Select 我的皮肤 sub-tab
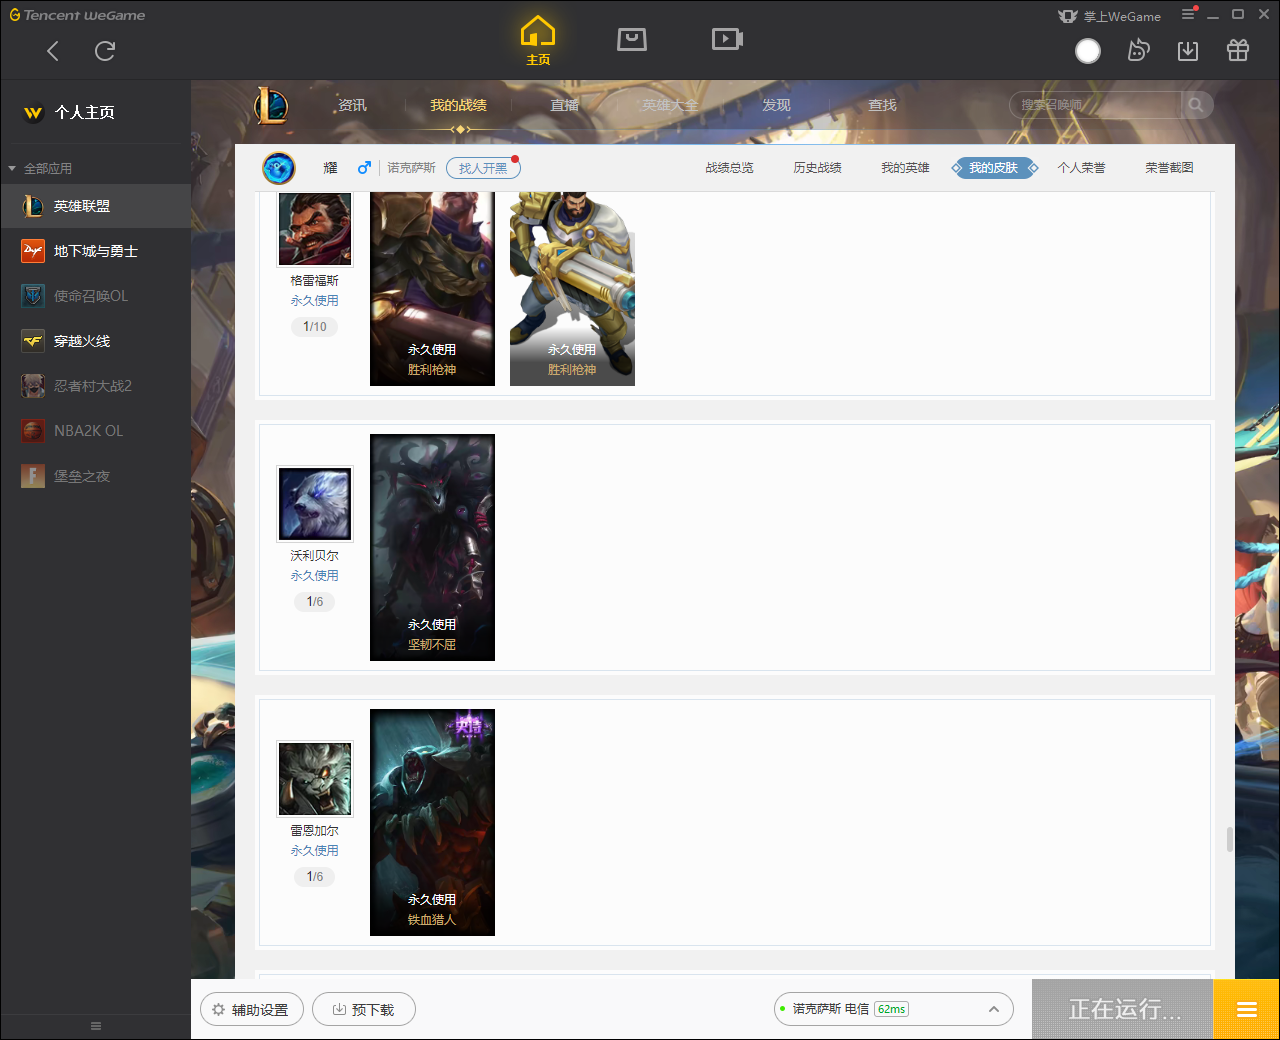Viewport: 1280px width, 1040px height. pyautogui.click(x=994, y=168)
